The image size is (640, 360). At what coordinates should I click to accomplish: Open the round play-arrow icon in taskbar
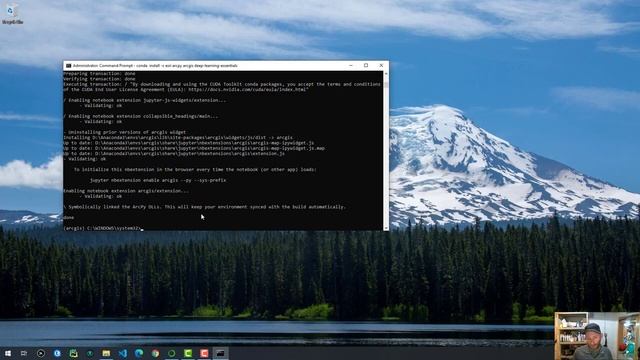[41, 353]
